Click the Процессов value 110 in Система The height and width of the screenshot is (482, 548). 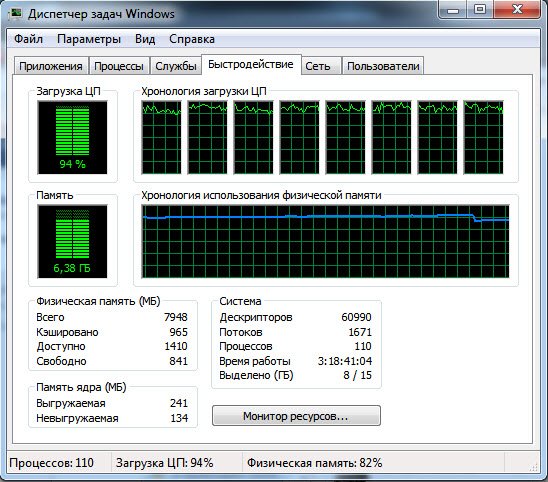363,346
